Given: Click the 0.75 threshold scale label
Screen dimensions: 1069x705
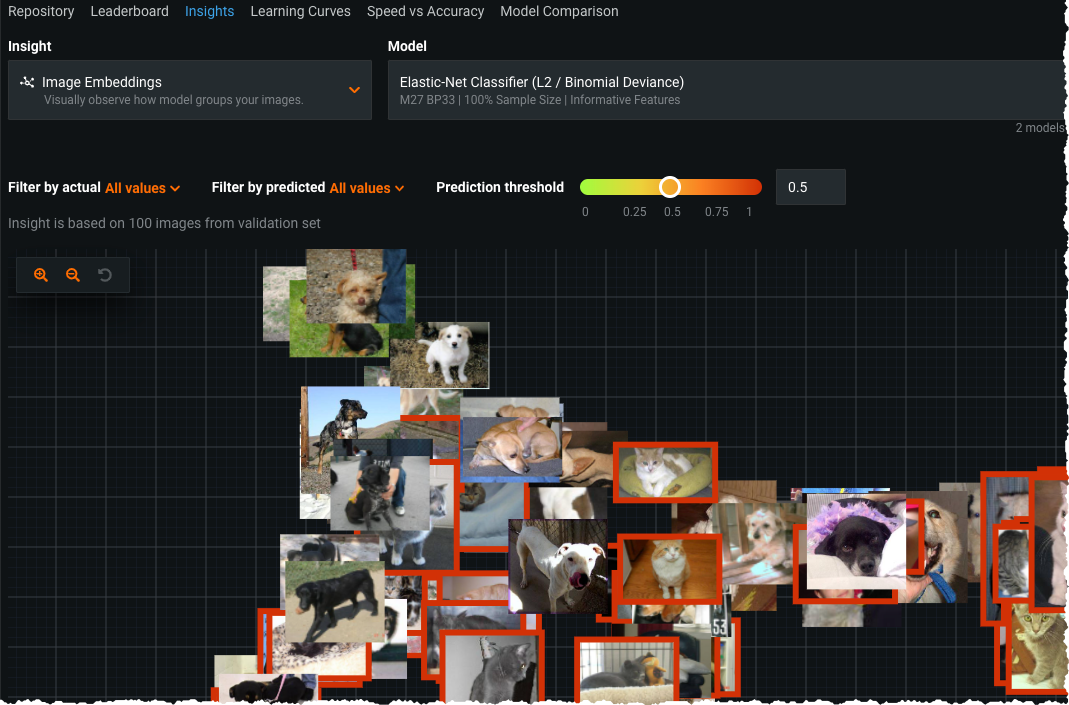Looking at the screenshot, I should click(717, 212).
